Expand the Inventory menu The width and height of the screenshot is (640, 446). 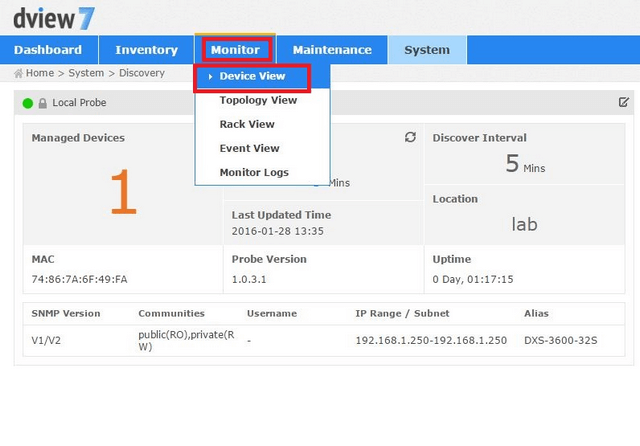tap(146, 50)
